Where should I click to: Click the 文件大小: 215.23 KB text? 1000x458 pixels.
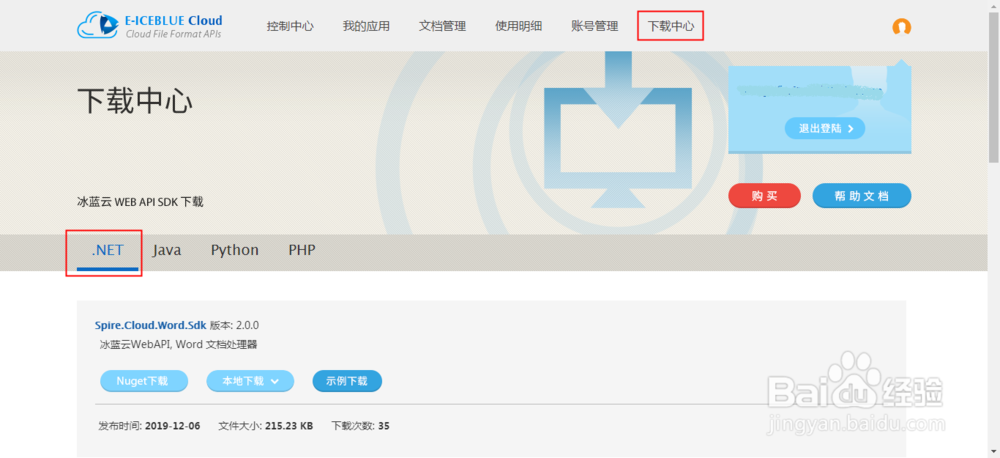click(265, 425)
